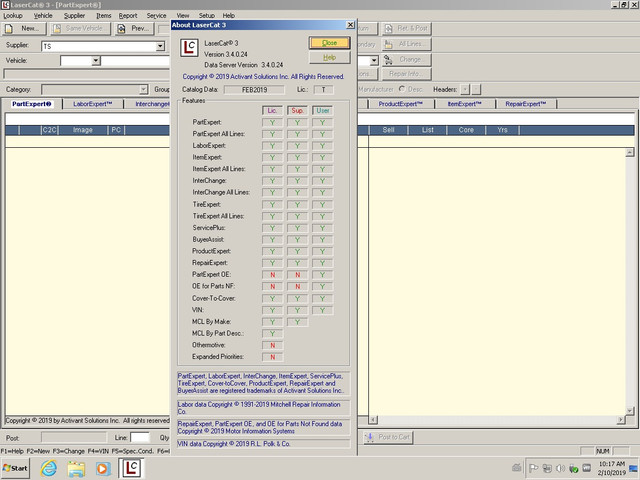Open the Vehicle menu
The height and width of the screenshot is (480, 640).
pos(43,16)
